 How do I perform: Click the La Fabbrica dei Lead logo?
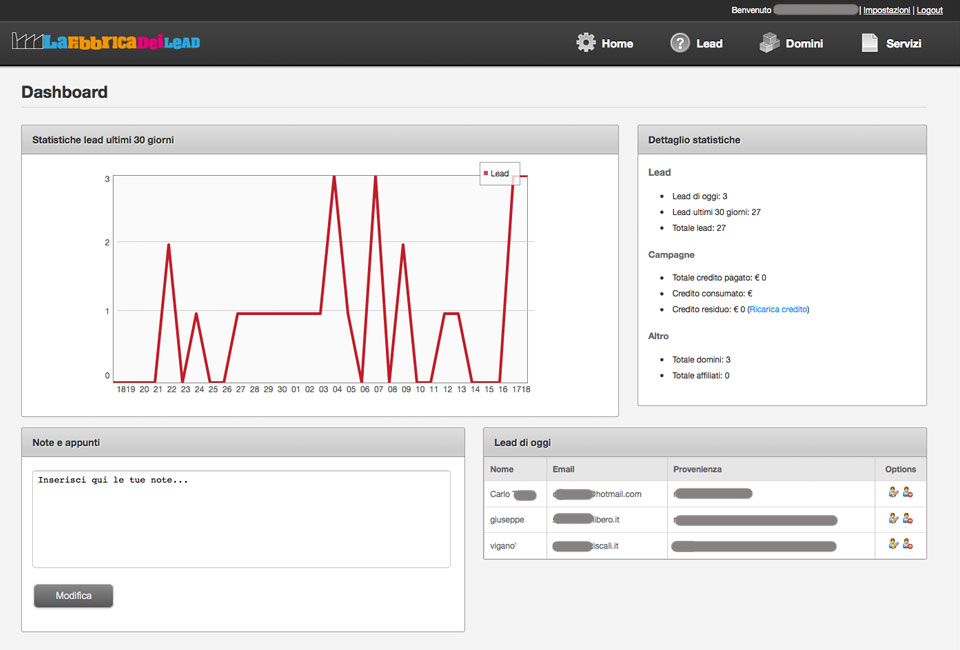click(x=106, y=42)
